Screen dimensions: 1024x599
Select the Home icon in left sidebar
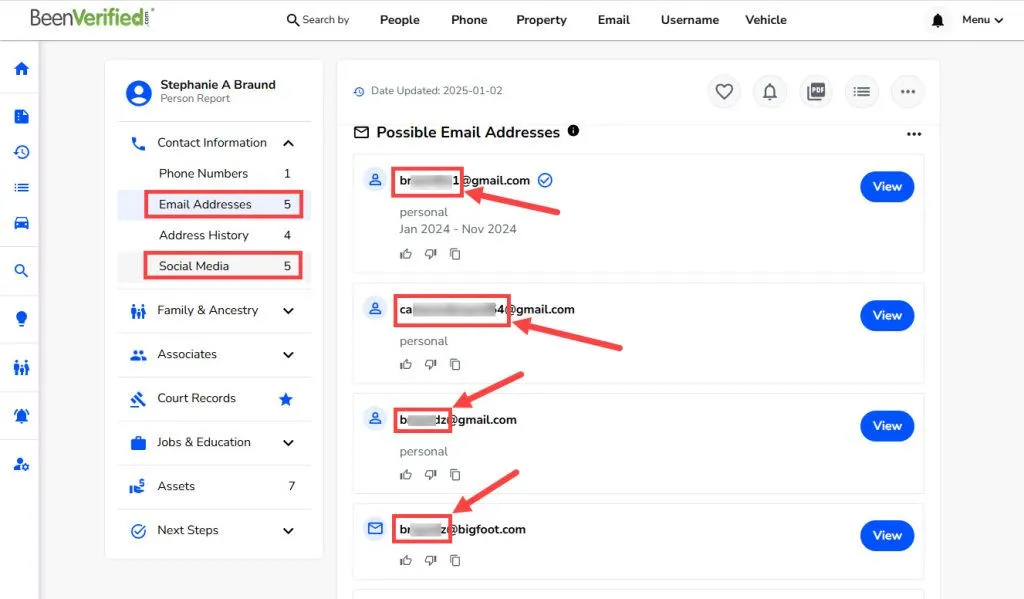(20, 69)
